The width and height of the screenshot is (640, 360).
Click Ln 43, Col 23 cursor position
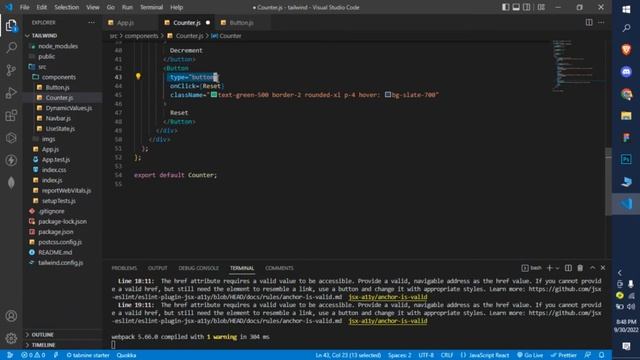348,355
